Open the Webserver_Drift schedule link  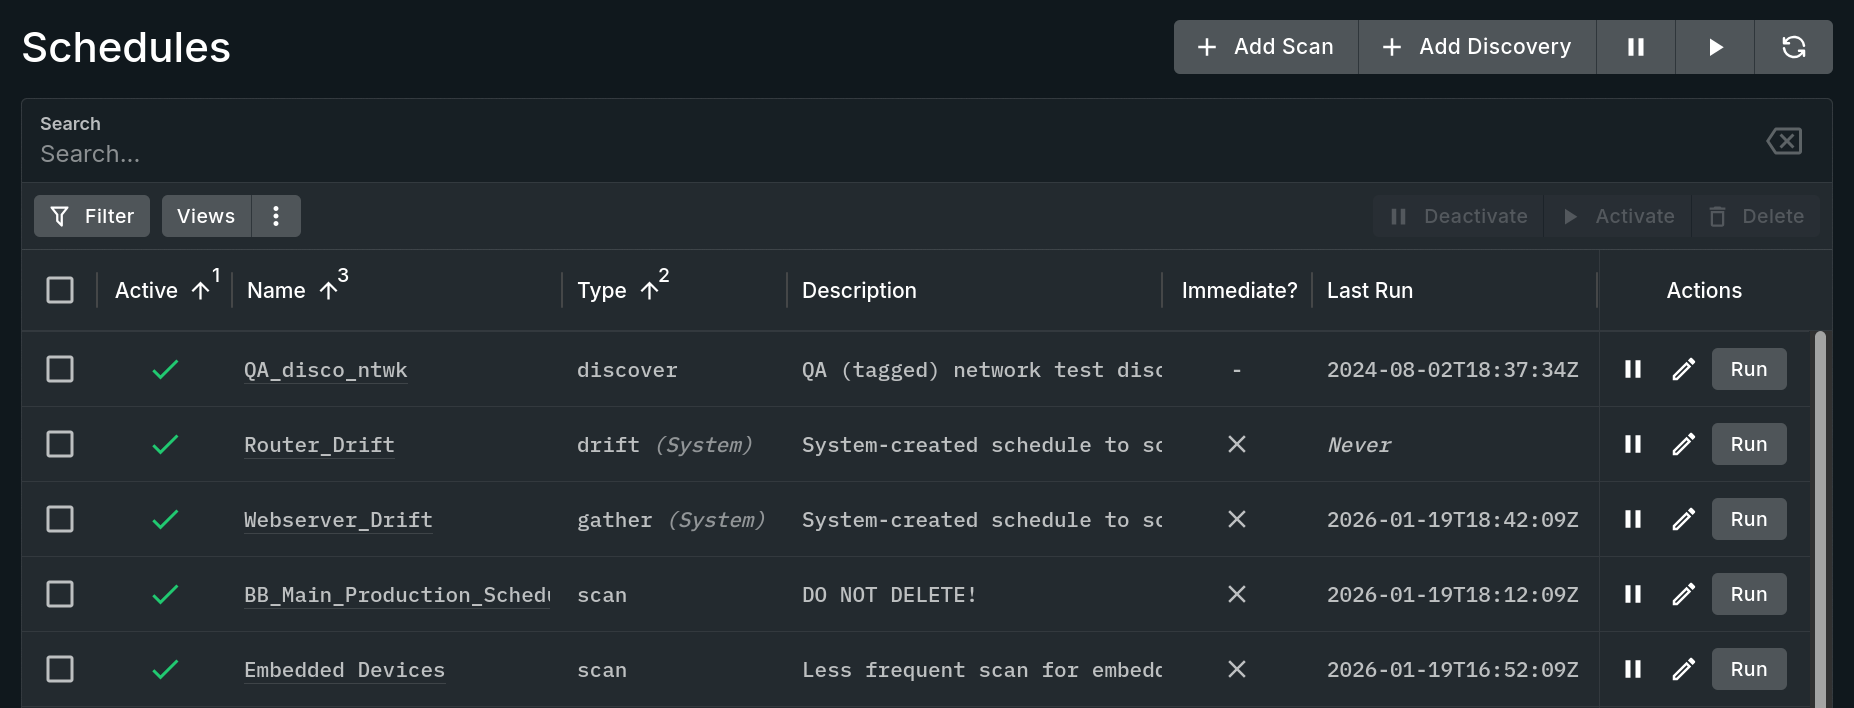[338, 520]
